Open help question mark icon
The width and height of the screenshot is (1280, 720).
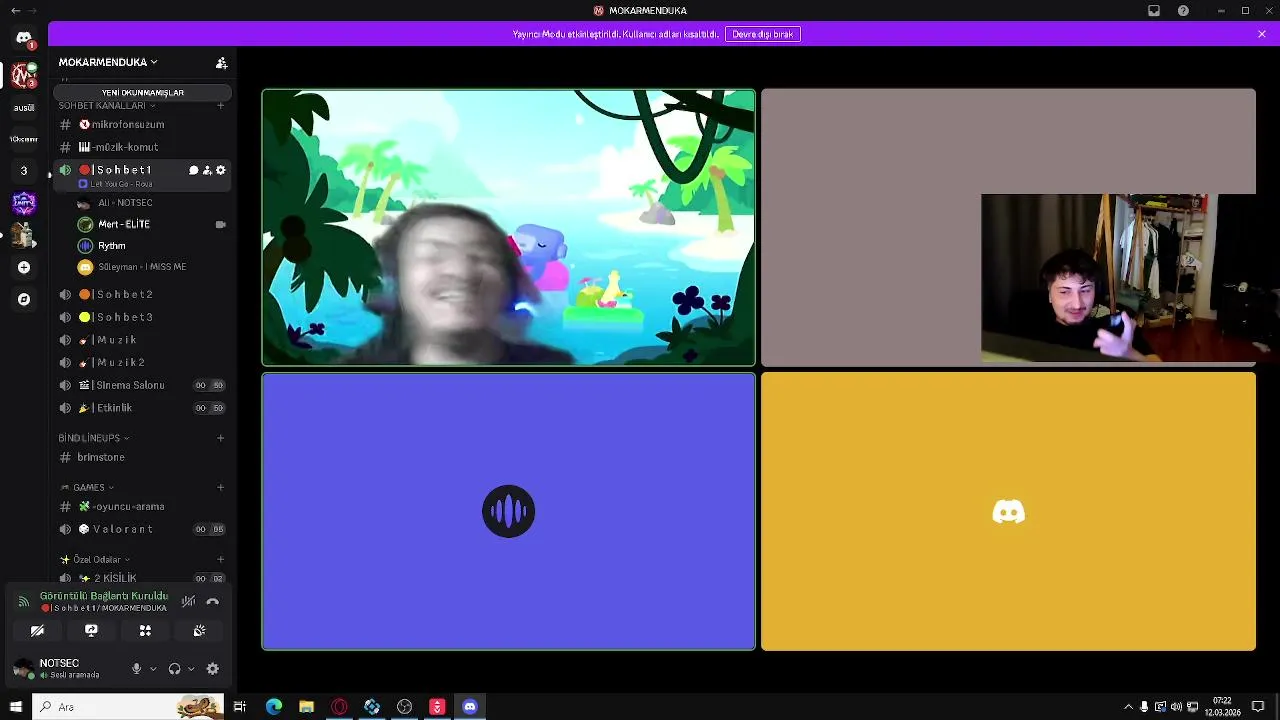(1184, 11)
